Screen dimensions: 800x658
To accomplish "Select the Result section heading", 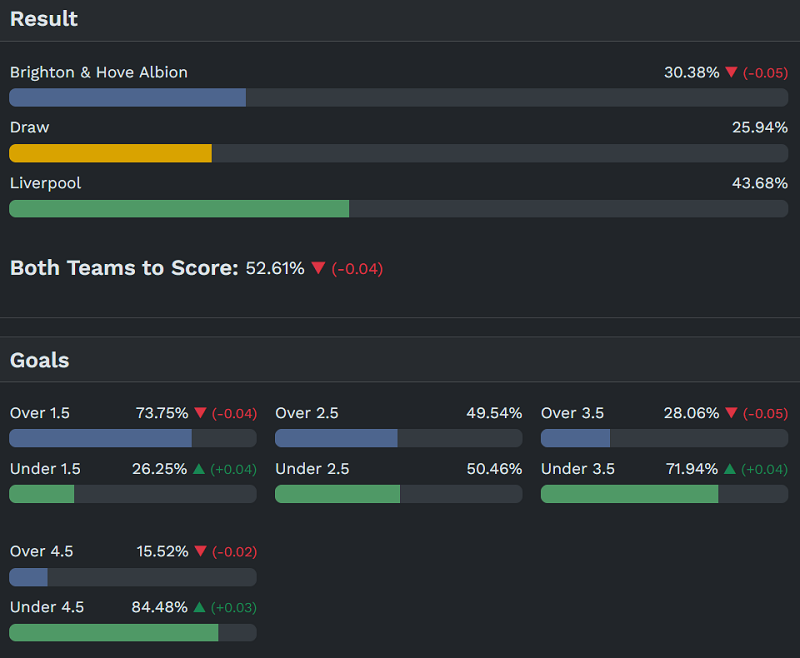I will pos(44,19).
